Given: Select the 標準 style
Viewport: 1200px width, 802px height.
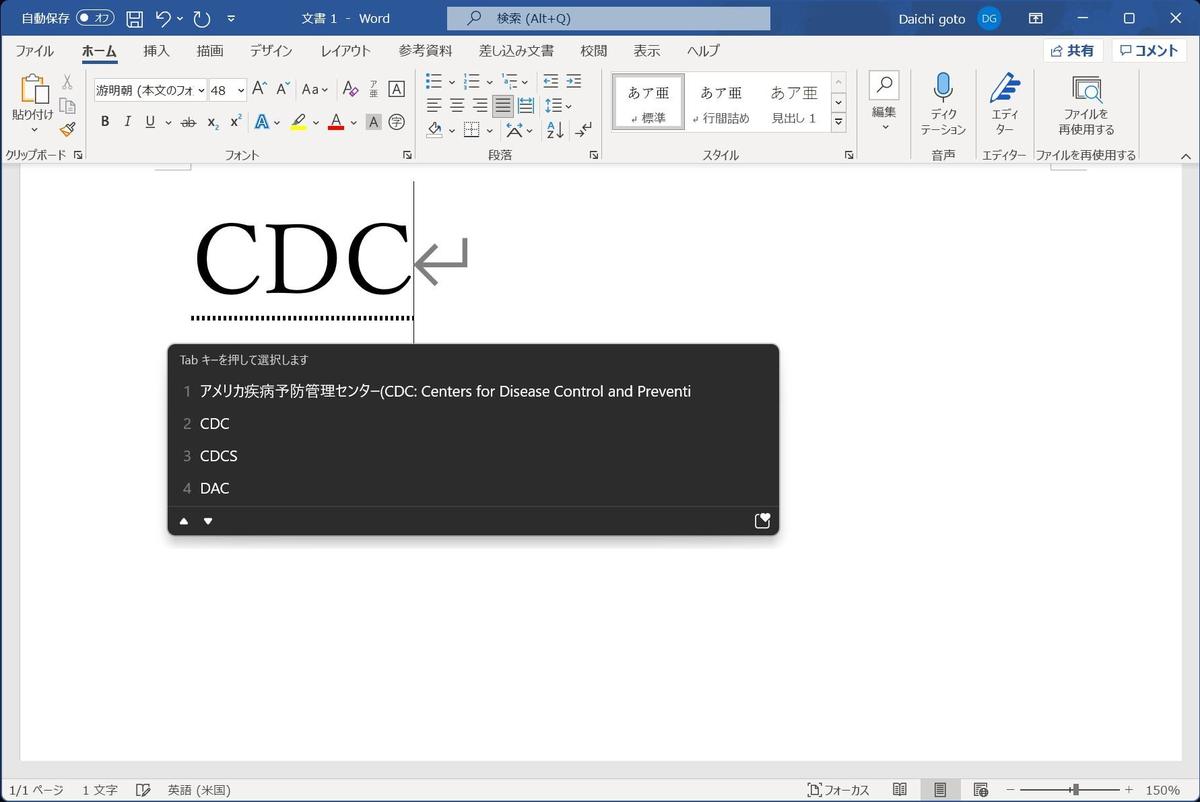Looking at the screenshot, I should click(x=648, y=103).
